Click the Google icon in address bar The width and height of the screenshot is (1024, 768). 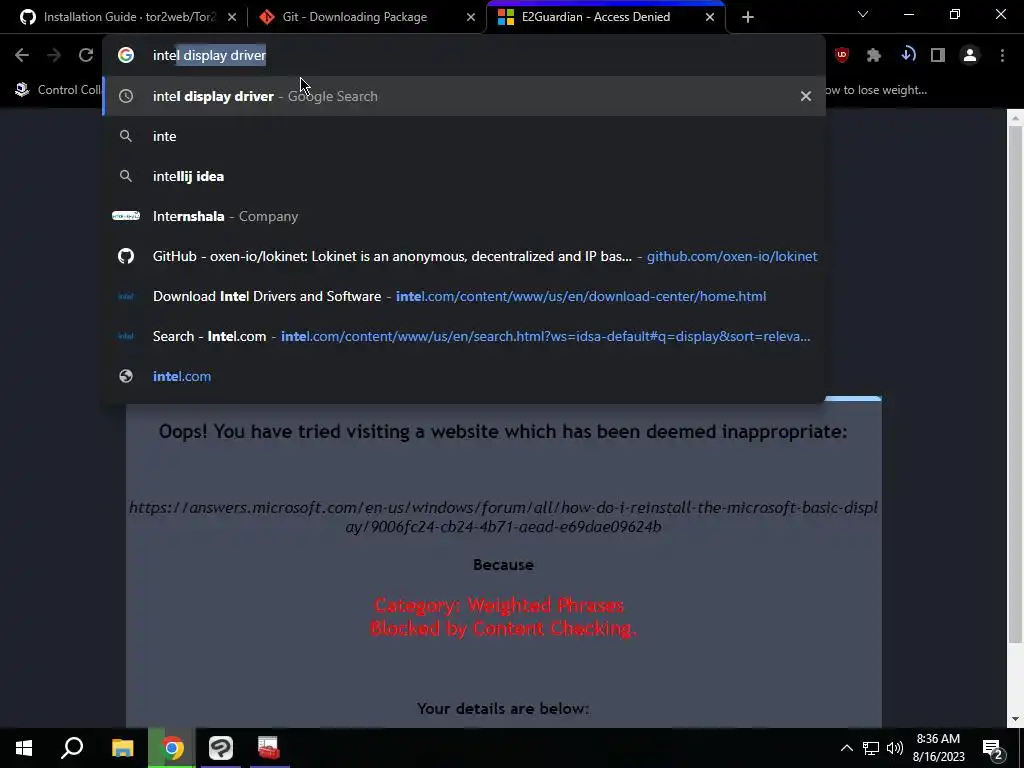pos(126,56)
